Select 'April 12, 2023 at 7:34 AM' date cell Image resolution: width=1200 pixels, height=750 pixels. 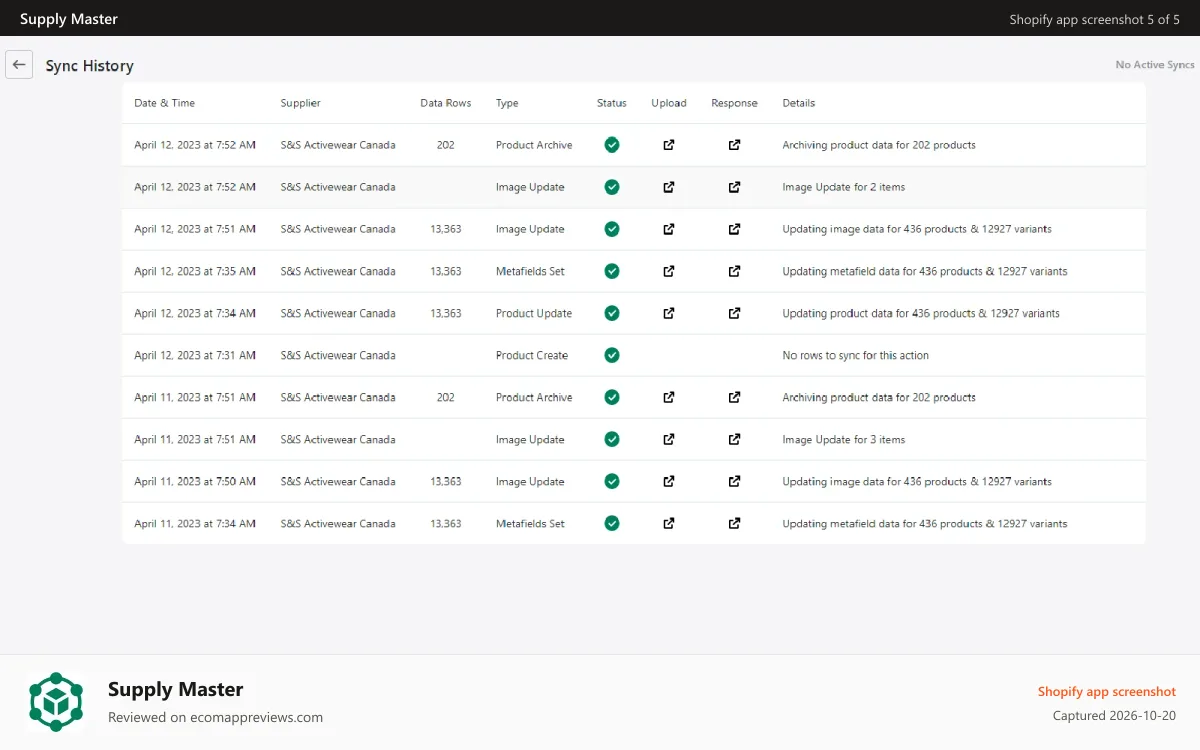click(195, 313)
